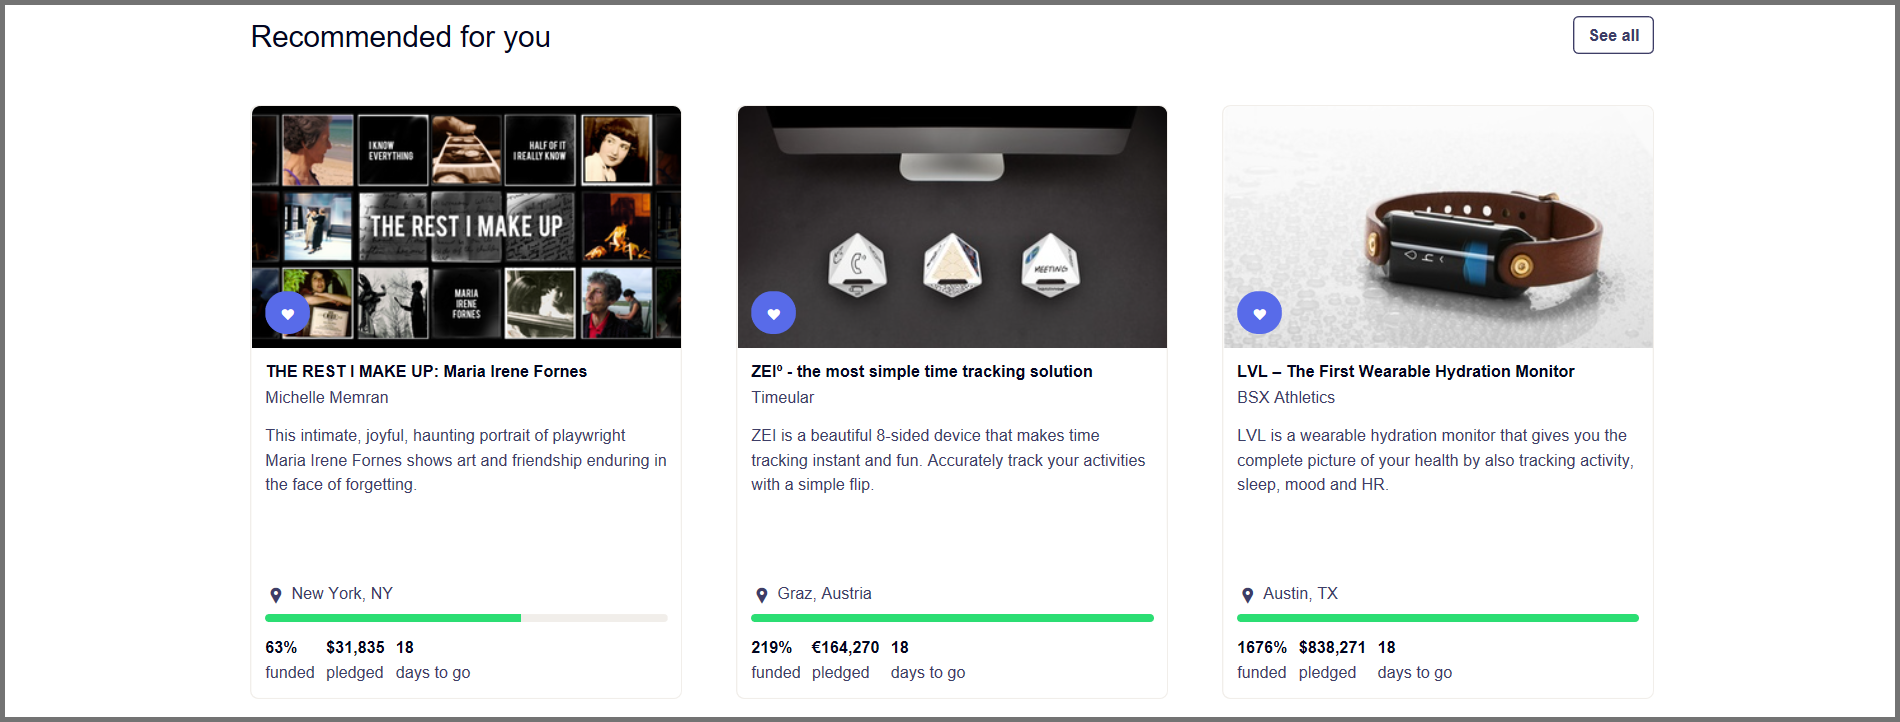Open THE REST I MAKE UP project title
The width and height of the screenshot is (1900, 722).
pos(426,371)
